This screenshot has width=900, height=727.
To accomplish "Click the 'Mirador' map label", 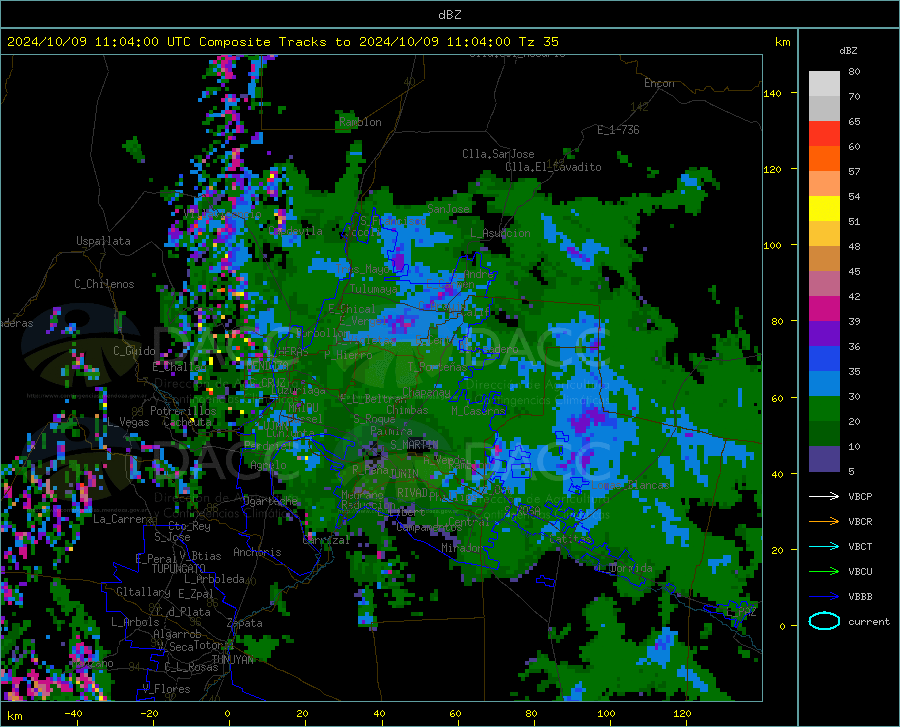I will coord(462,548).
